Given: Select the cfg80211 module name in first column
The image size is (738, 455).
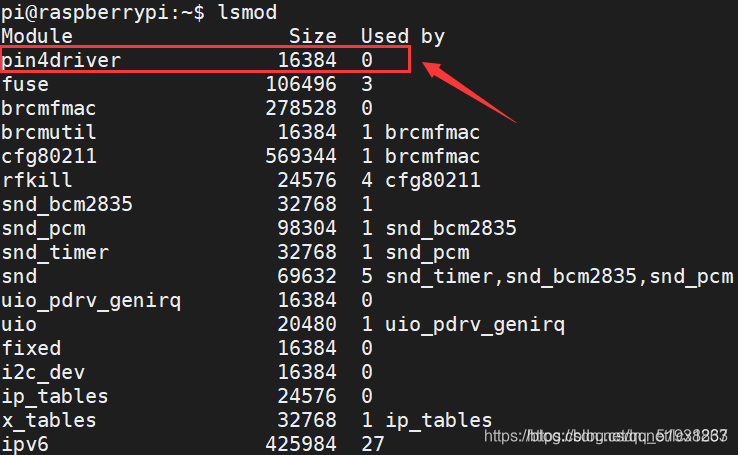Looking at the screenshot, I should (x=49, y=156).
